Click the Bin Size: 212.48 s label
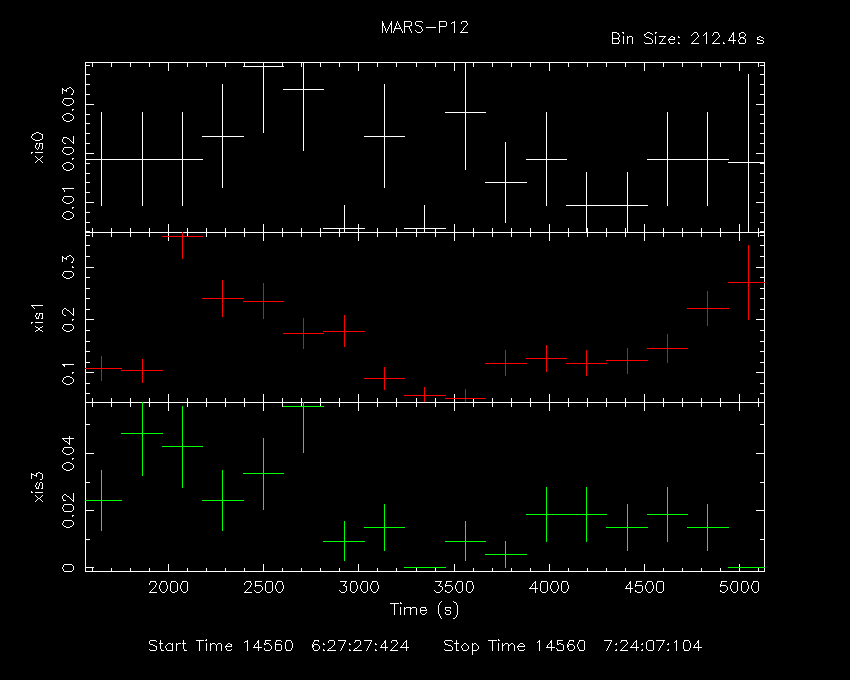Screen dimensions: 850x680 [687, 39]
